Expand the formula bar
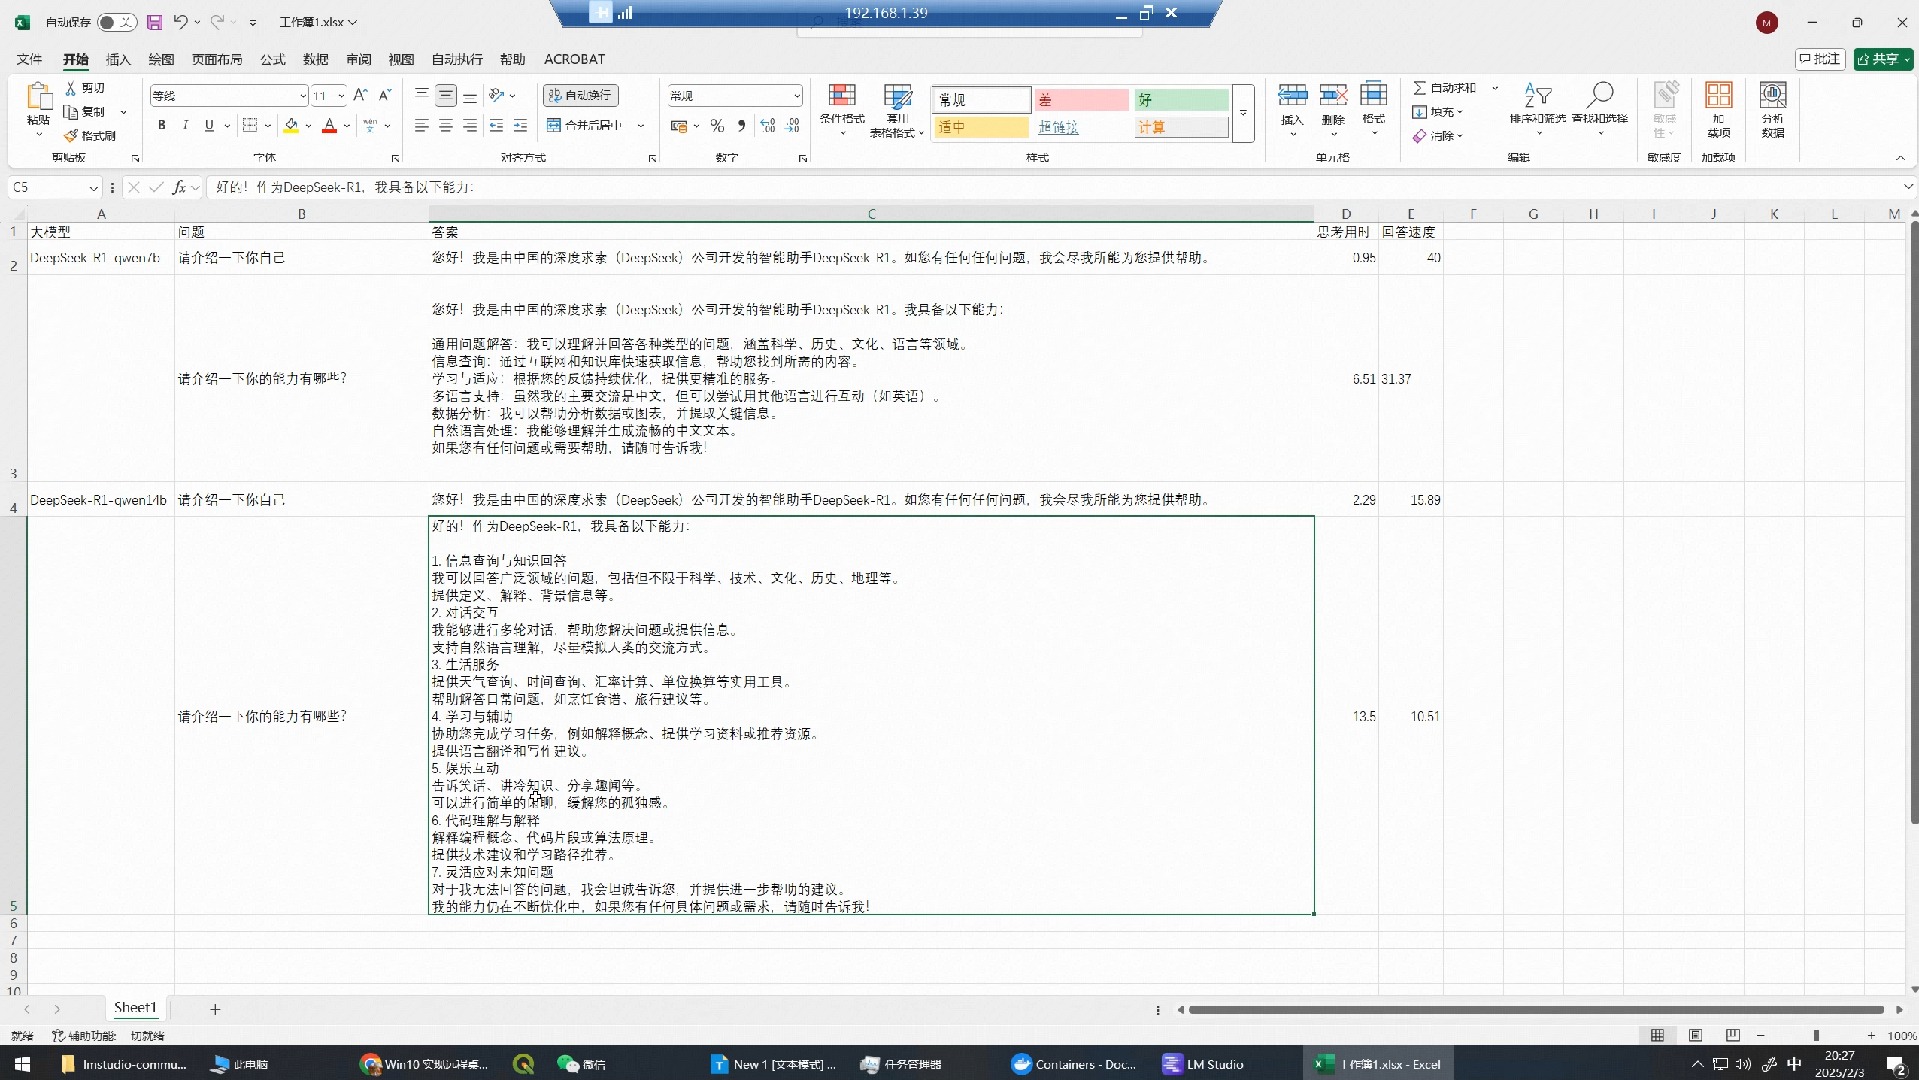This screenshot has height=1080, width=1919. click(1907, 187)
